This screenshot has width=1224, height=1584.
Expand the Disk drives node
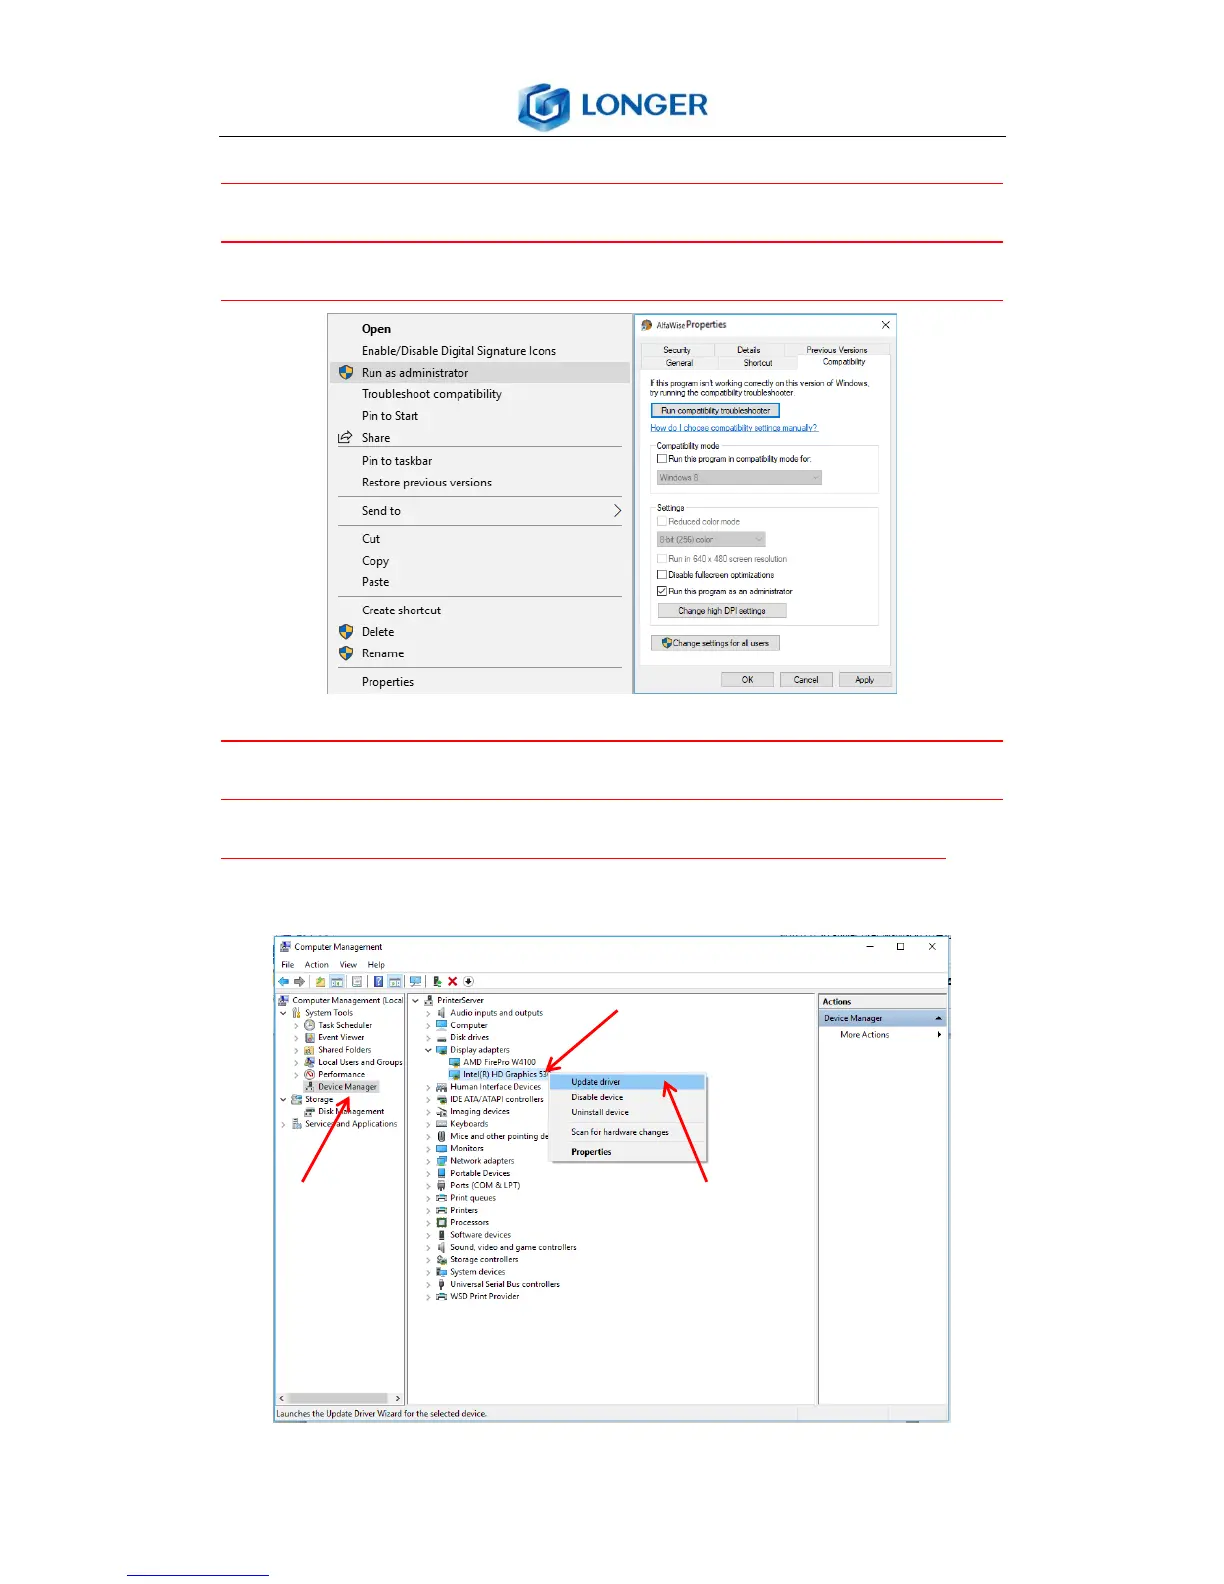coord(428,1038)
